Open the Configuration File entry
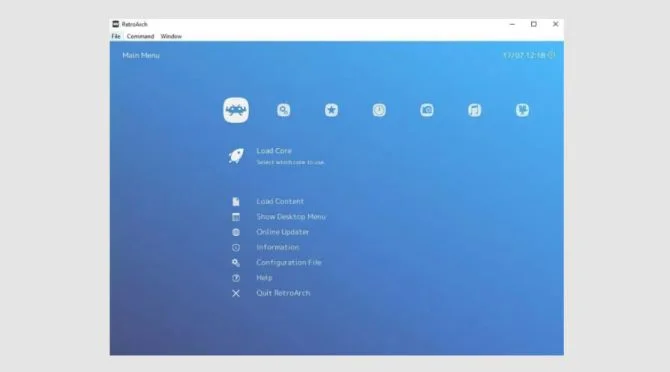The image size is (670, 372). 289,263
